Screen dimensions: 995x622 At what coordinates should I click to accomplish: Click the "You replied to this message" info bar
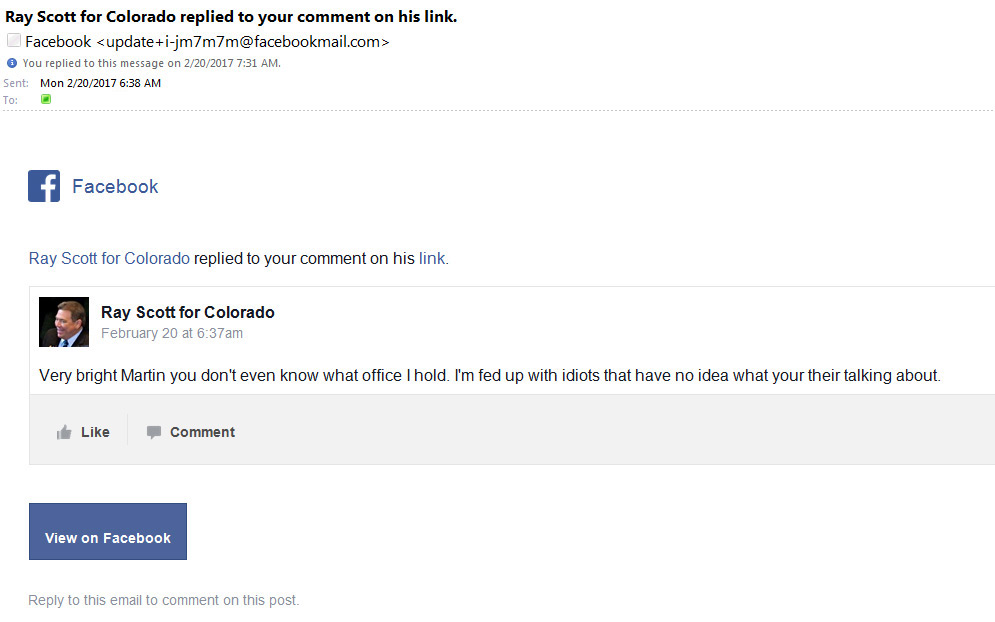pos(151,63)
